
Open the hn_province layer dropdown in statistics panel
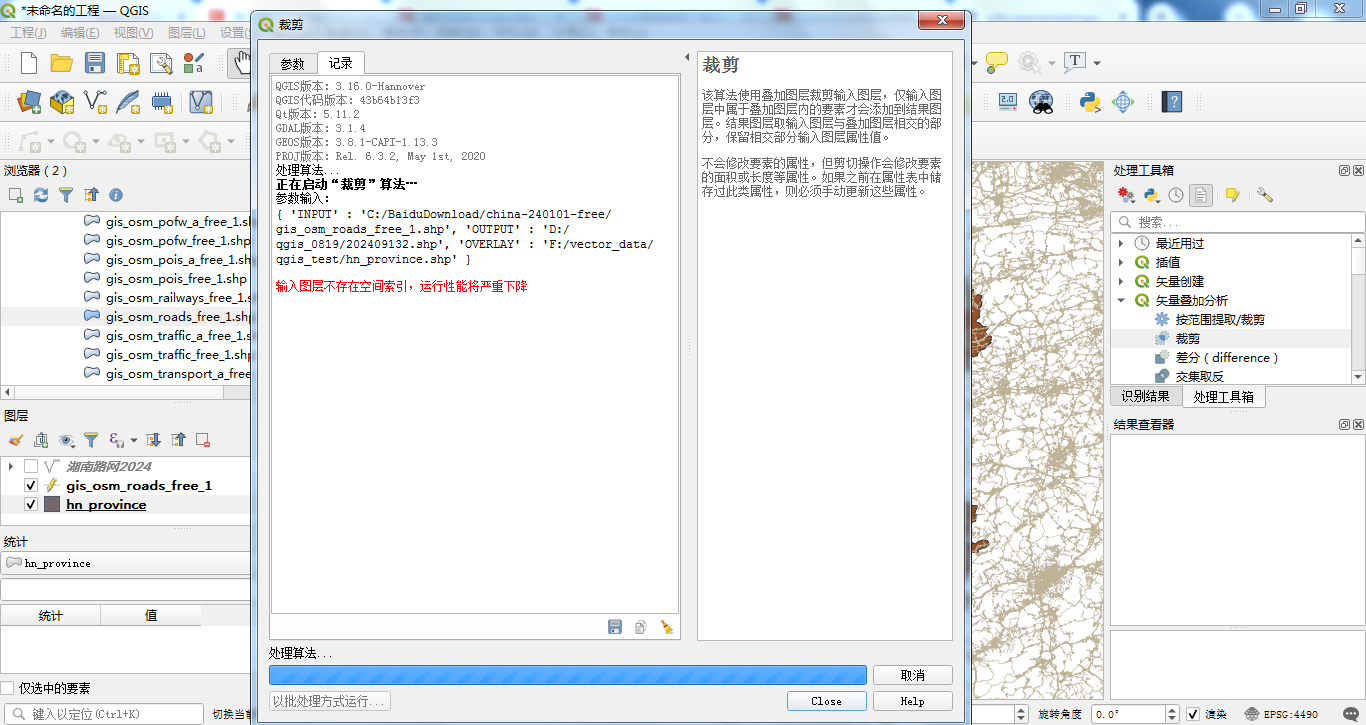click(x=125, y=563)
